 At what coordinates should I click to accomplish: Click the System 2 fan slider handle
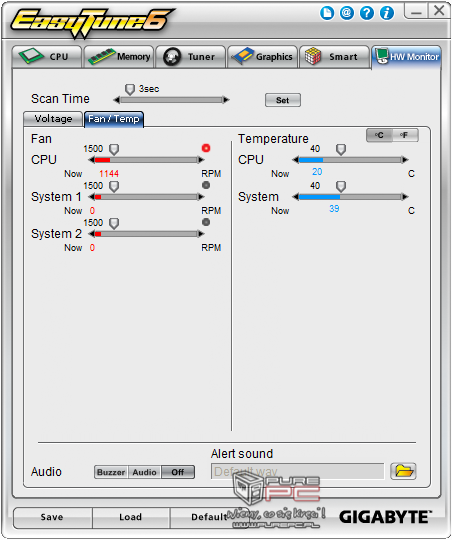coord(114,224)
